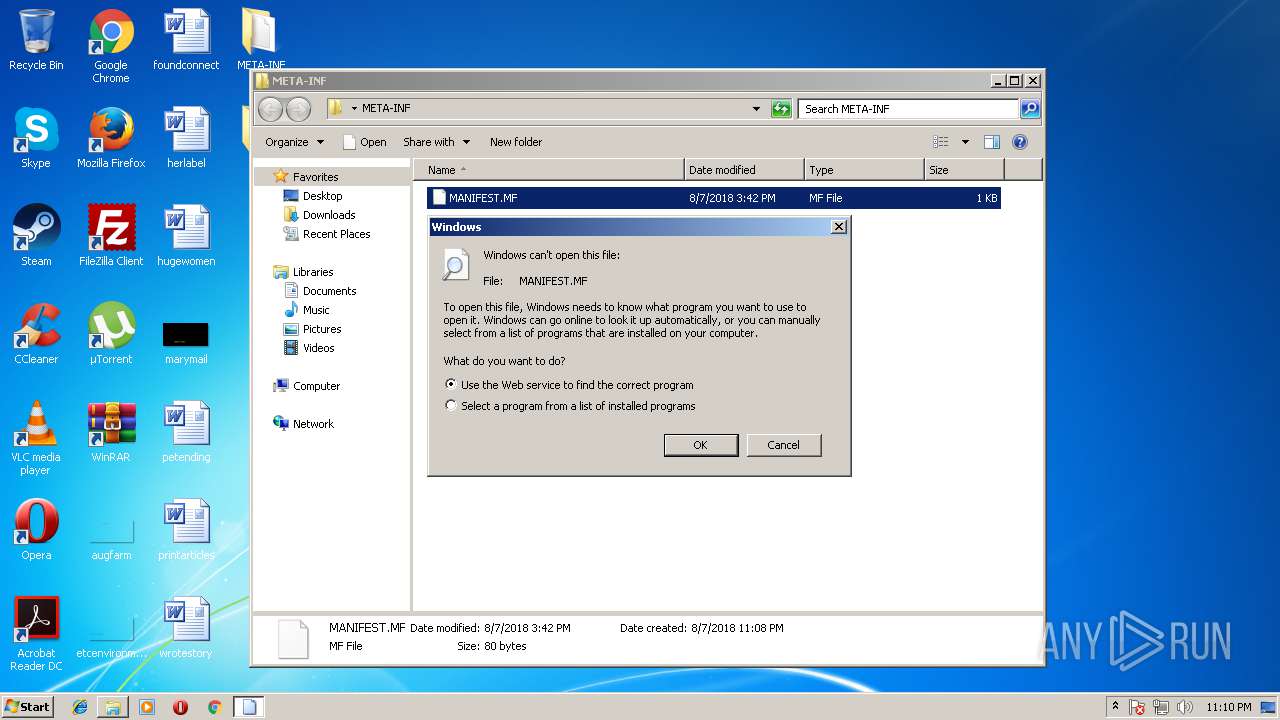The width and height of the screenshot is (1280, 720).
Task: Select the herlabel document icon
Action: [186, 138]
